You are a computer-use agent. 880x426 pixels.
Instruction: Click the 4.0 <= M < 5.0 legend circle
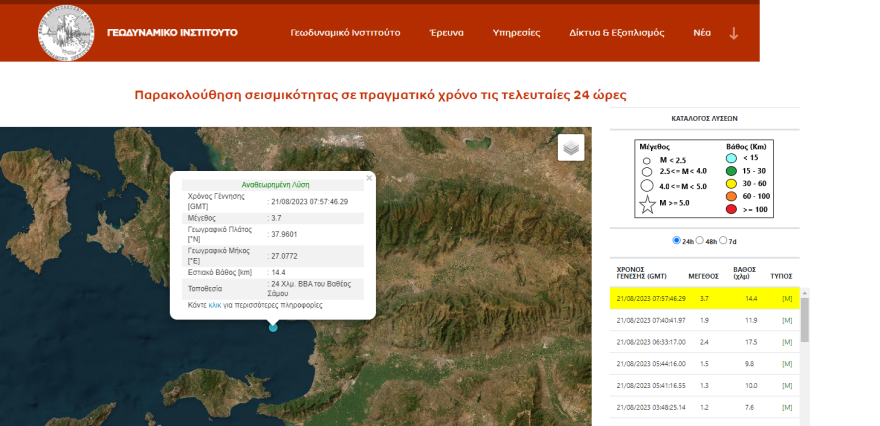[647, 186]
